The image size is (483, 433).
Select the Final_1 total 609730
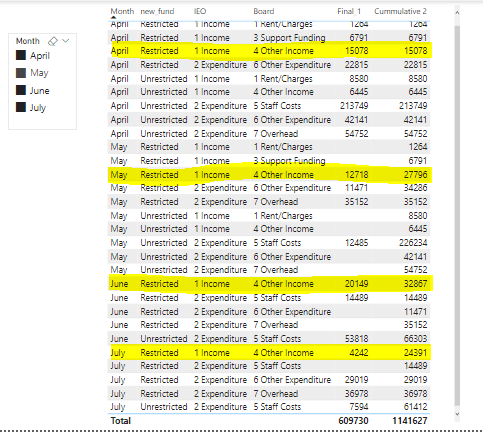pos(353,421)
